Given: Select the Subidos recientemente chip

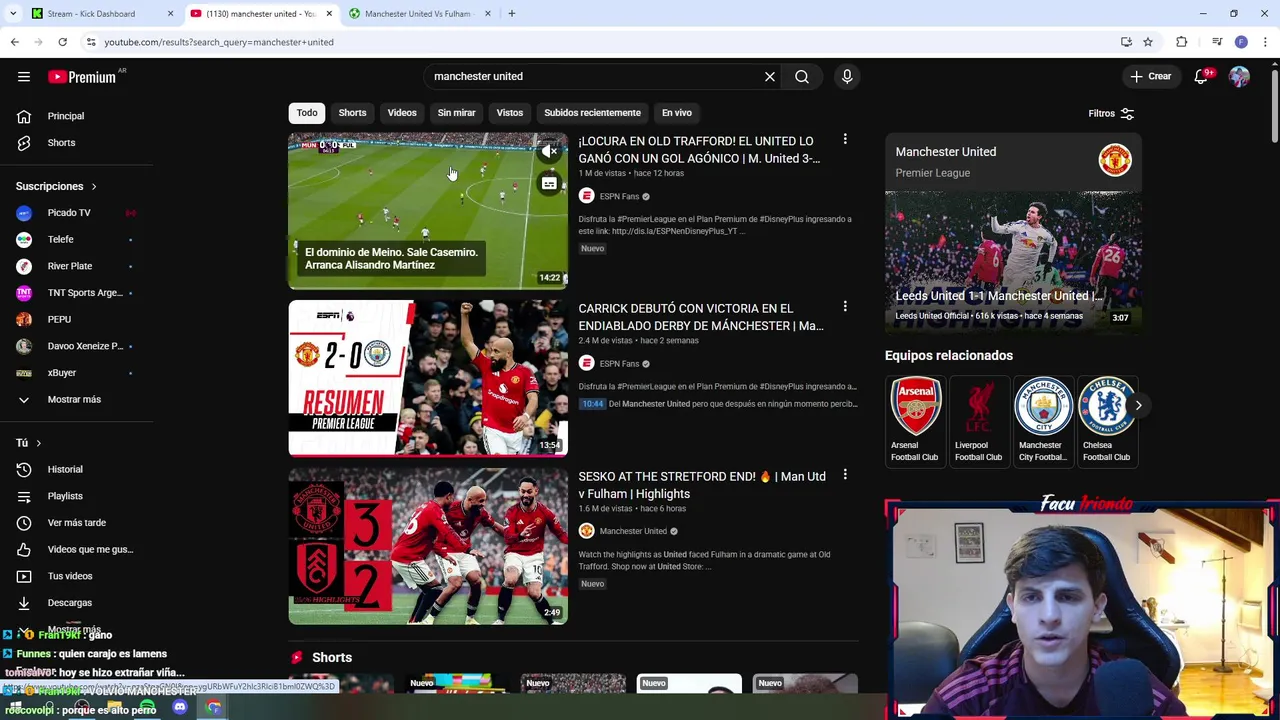Looking at the screenshot, I should tap(592, 113).
